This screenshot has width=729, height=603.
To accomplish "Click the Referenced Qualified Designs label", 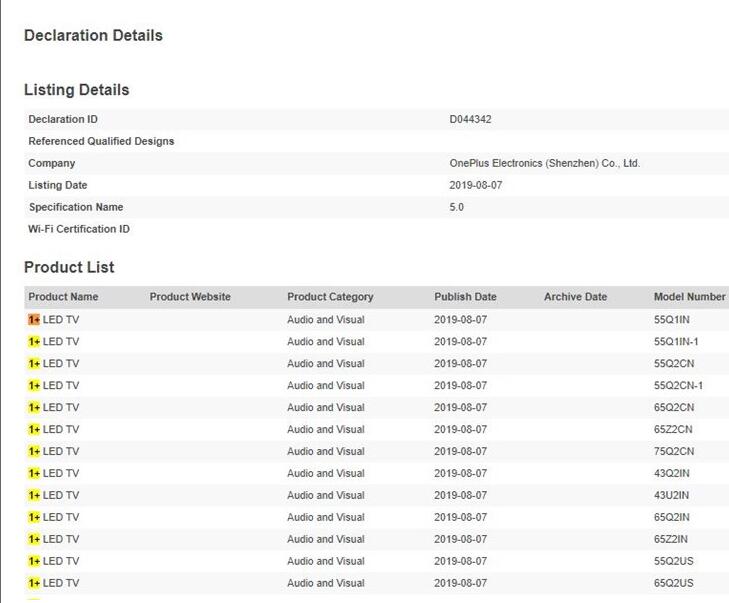I will [101, 141].
